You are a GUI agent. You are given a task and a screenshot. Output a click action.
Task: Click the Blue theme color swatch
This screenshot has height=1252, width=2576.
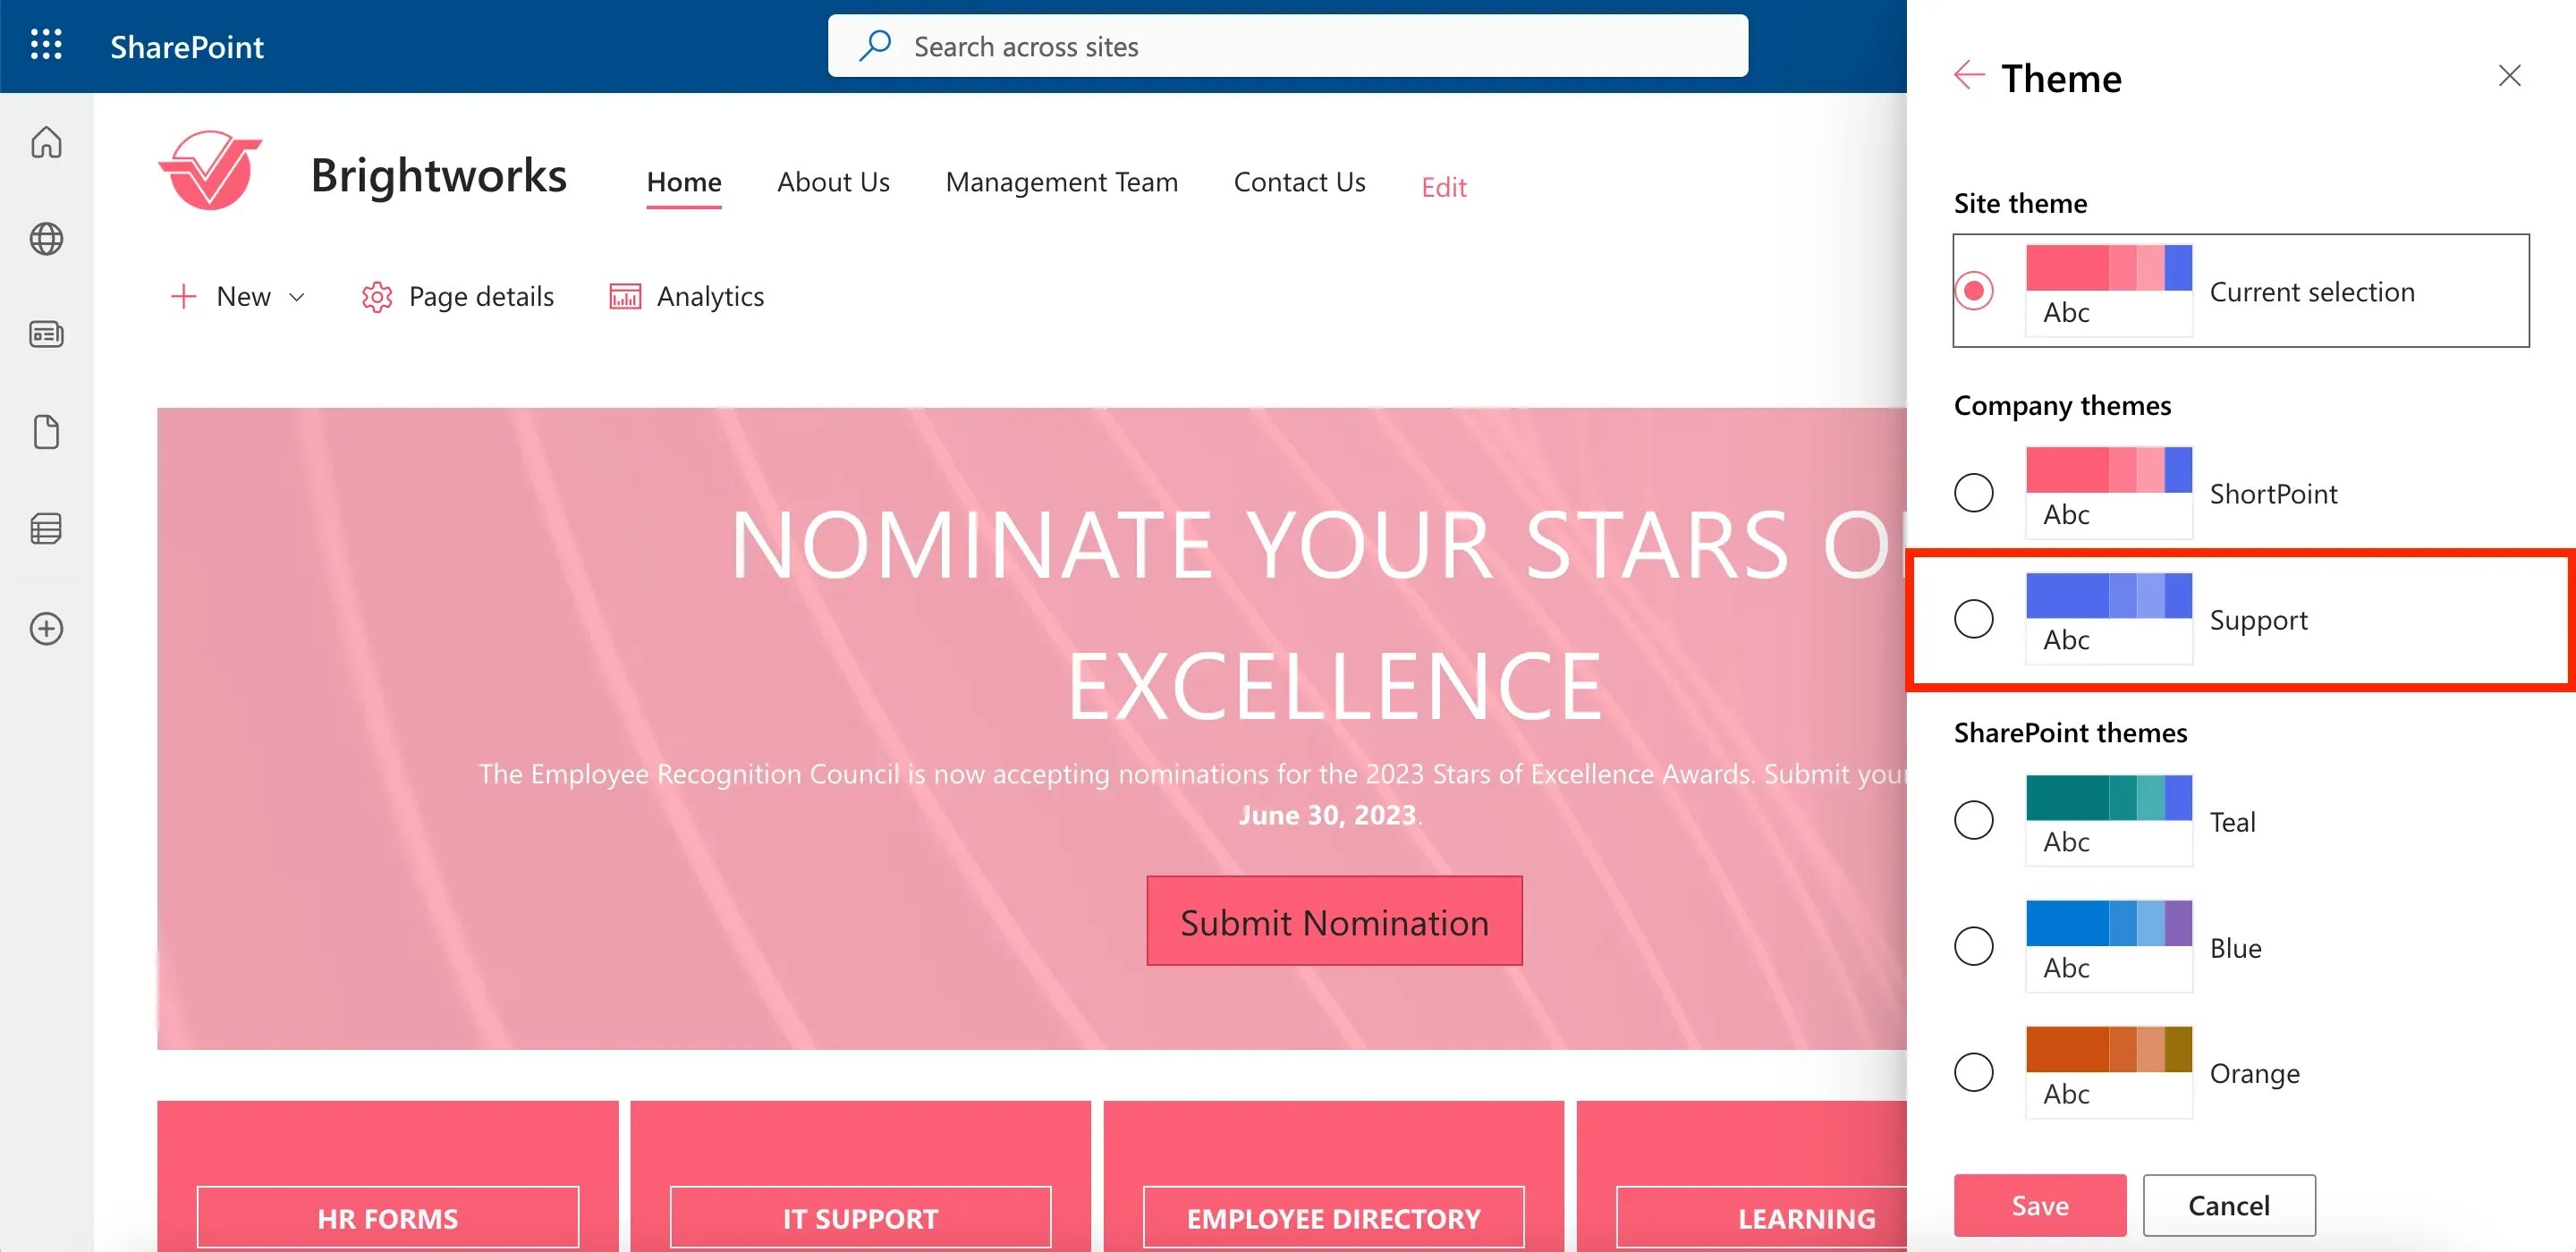coord(2109,945)
